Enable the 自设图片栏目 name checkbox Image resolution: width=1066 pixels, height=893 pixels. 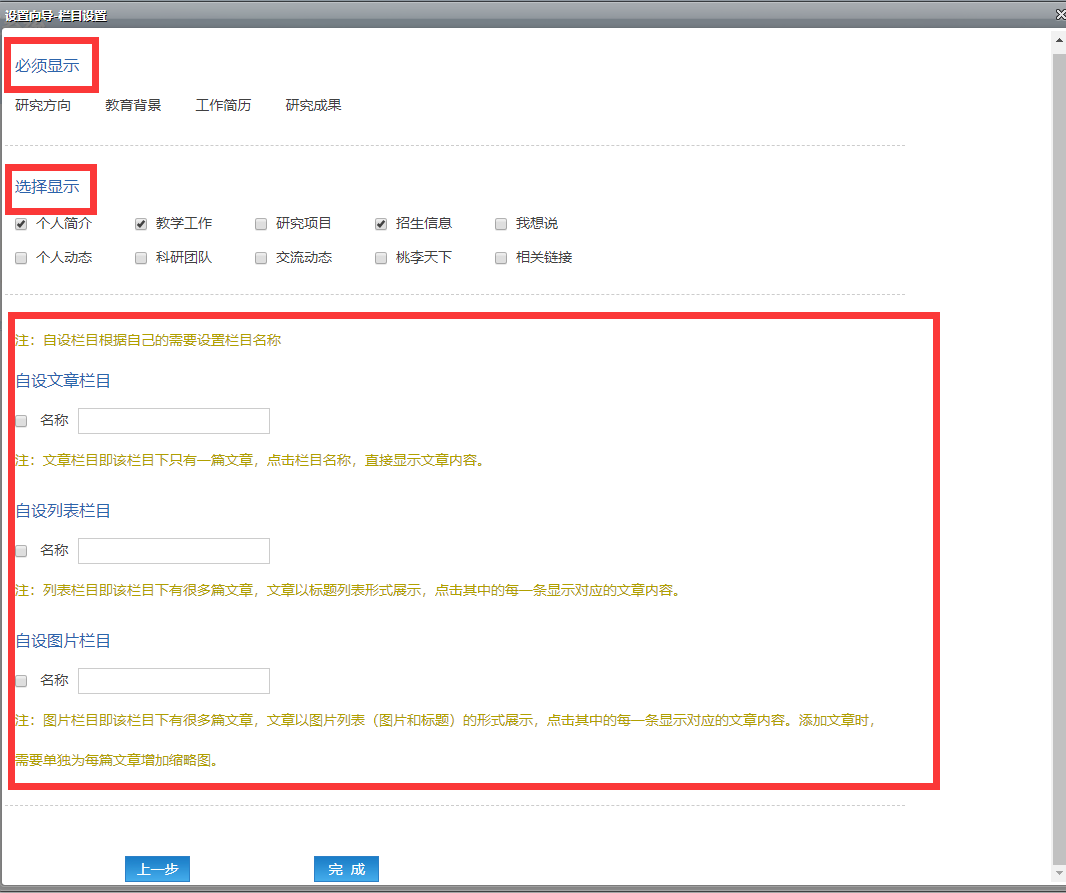(21, 681)
